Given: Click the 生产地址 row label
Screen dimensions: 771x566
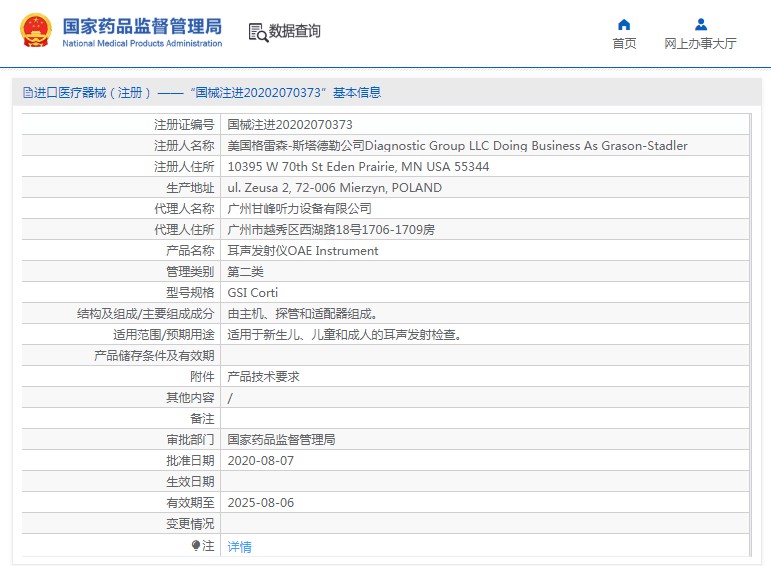Looking at the screenshot, I should pos(190,188).
